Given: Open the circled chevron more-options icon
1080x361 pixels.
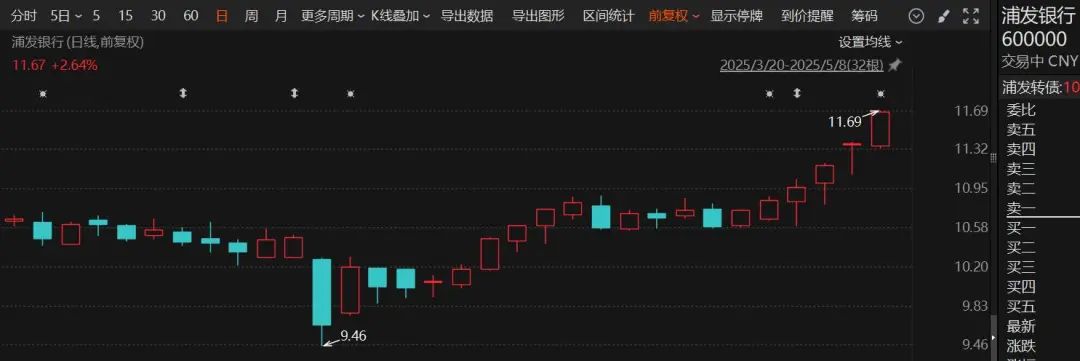Looking at the screenshot, I should 916,16.
